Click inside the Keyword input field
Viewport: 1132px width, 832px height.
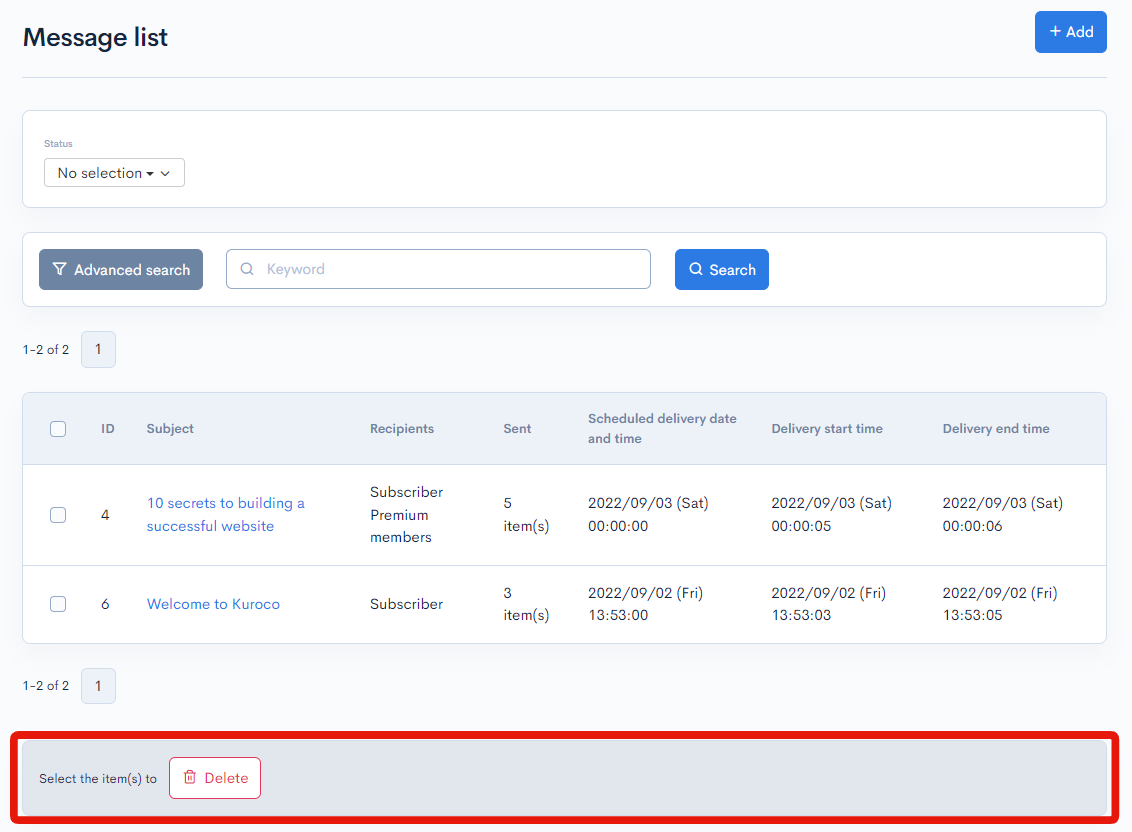438,269
